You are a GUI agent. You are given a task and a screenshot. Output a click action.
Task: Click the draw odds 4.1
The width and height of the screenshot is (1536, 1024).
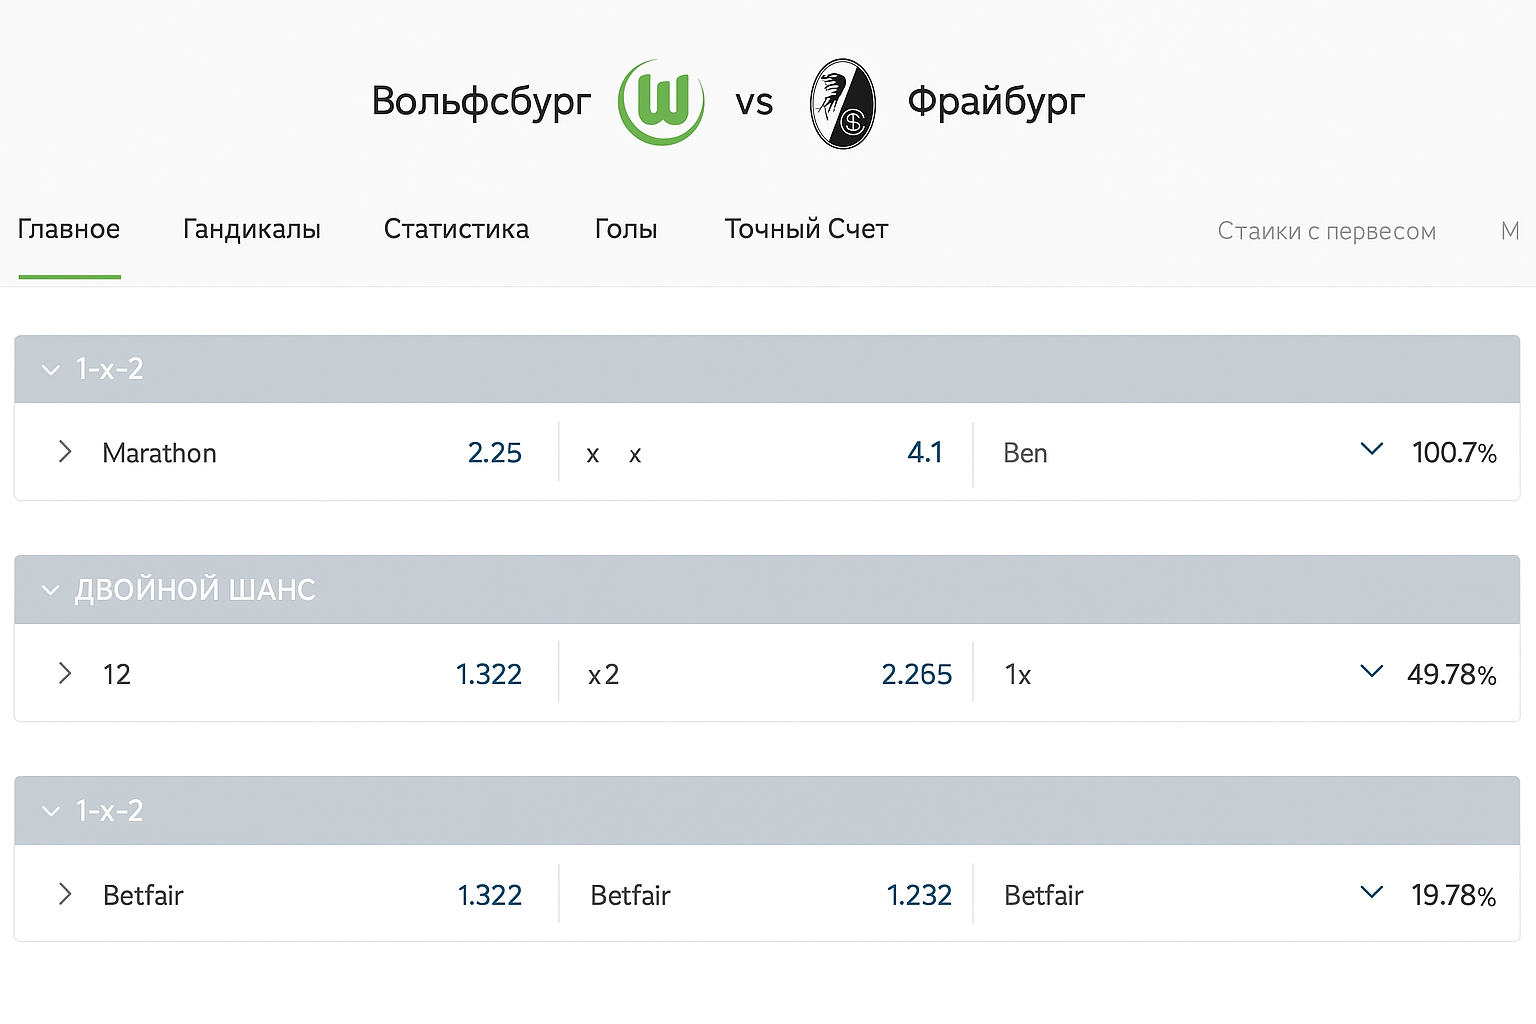(x=925, y=453)
